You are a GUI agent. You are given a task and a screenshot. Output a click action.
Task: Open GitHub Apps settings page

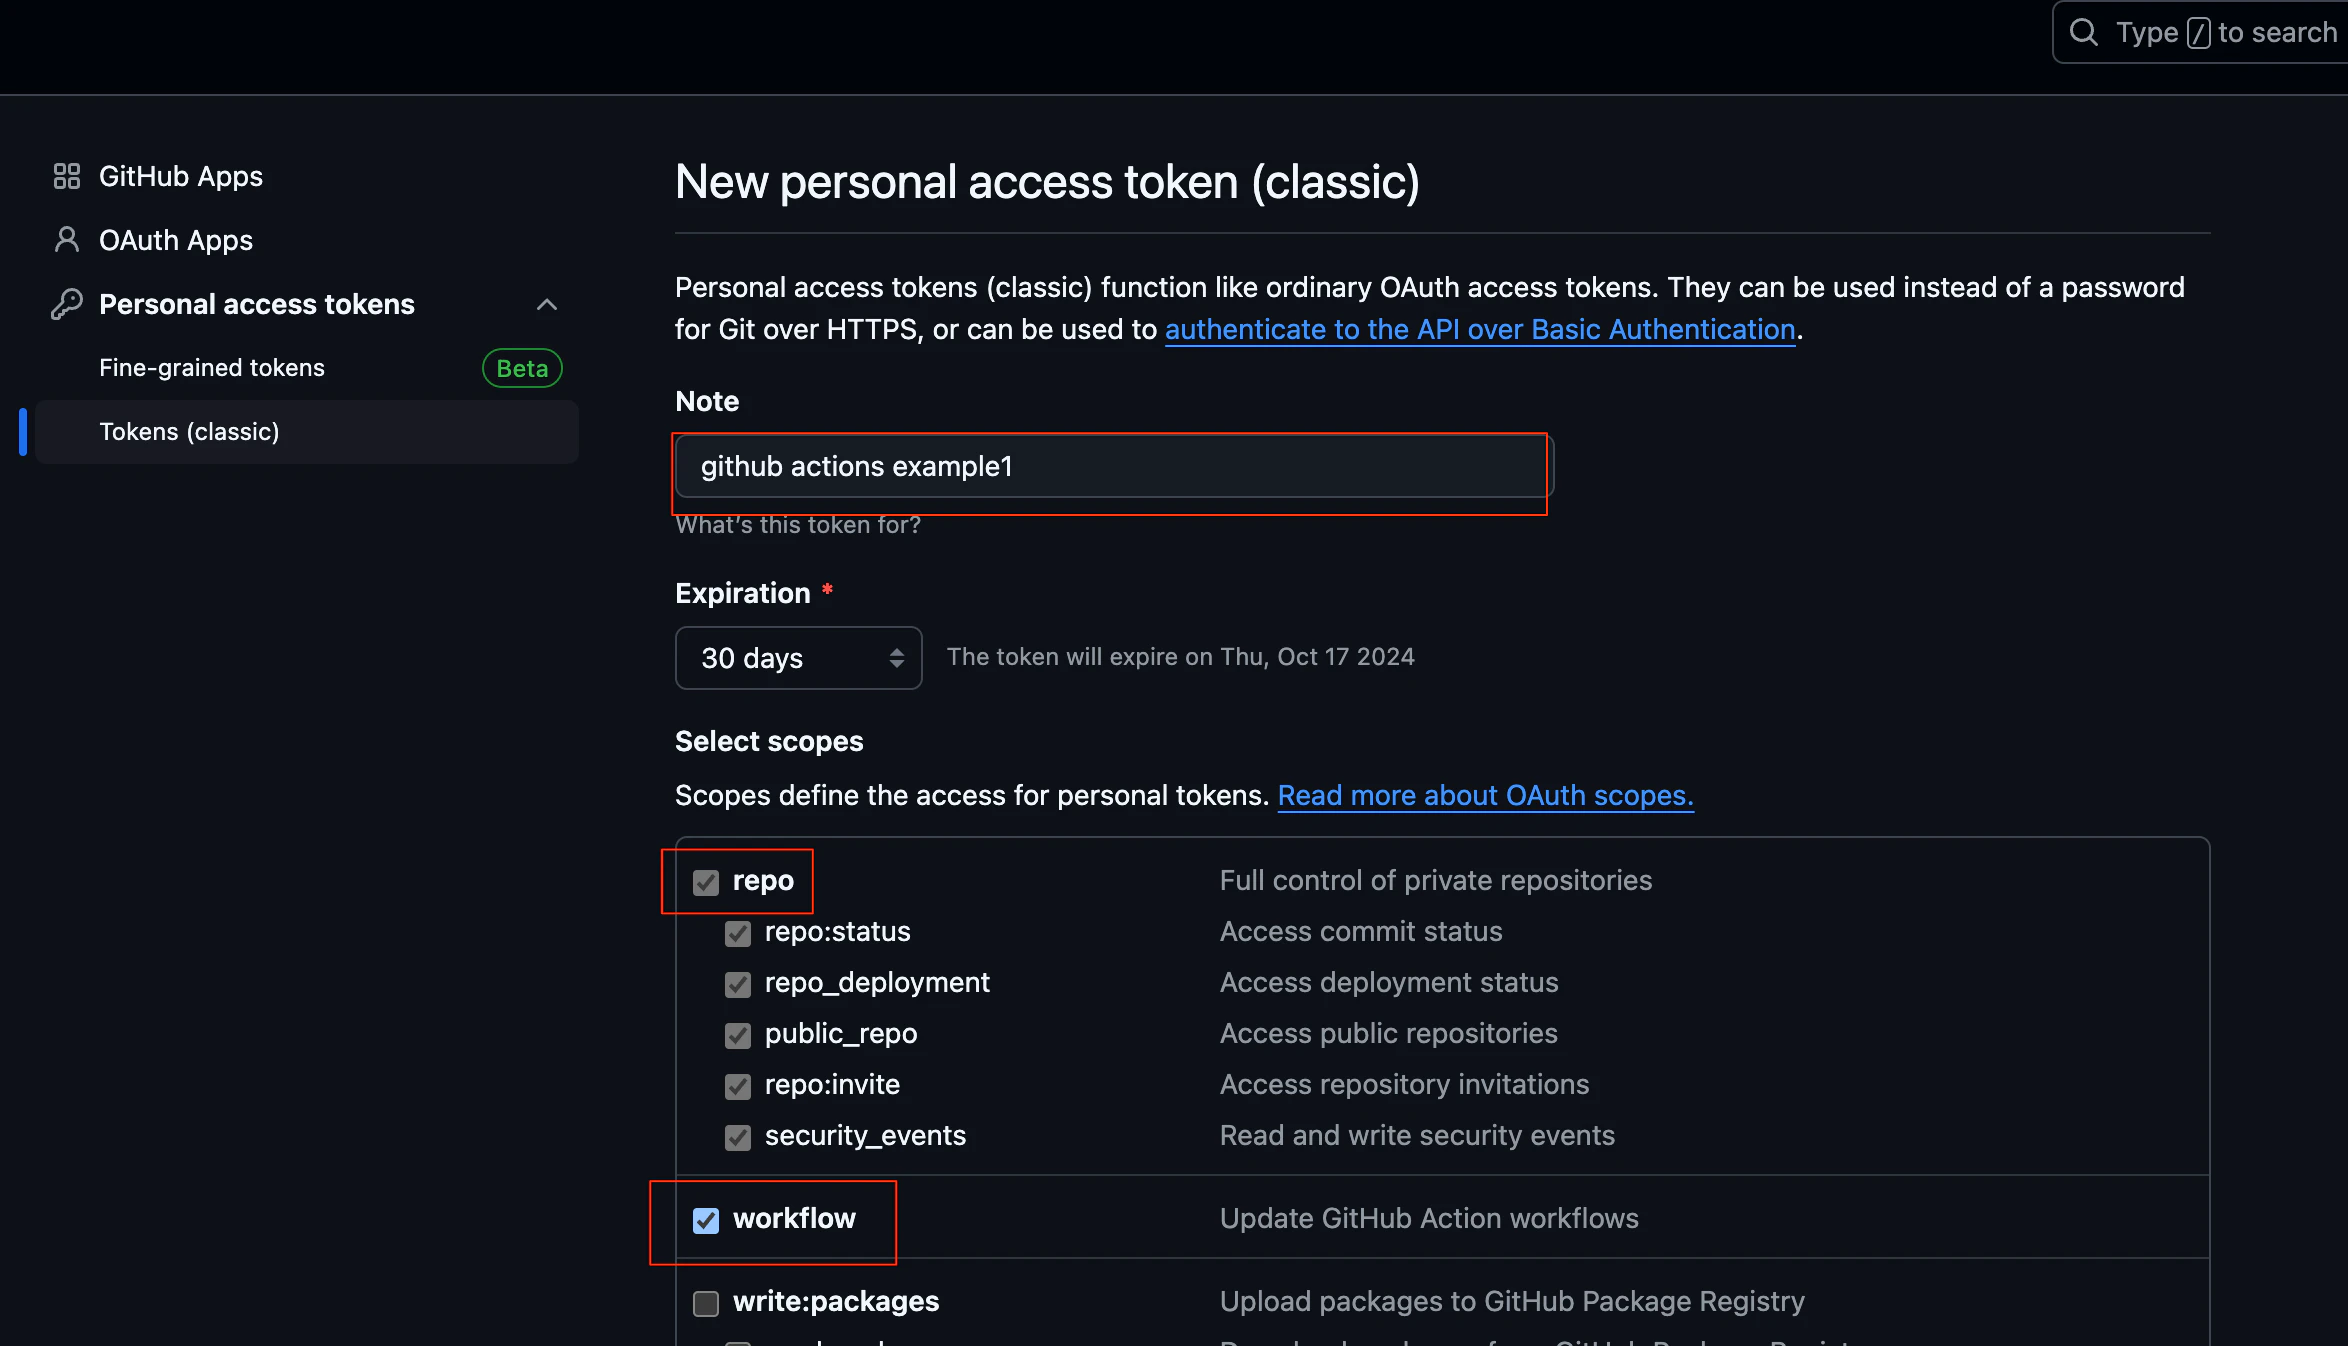coord(181,176)
